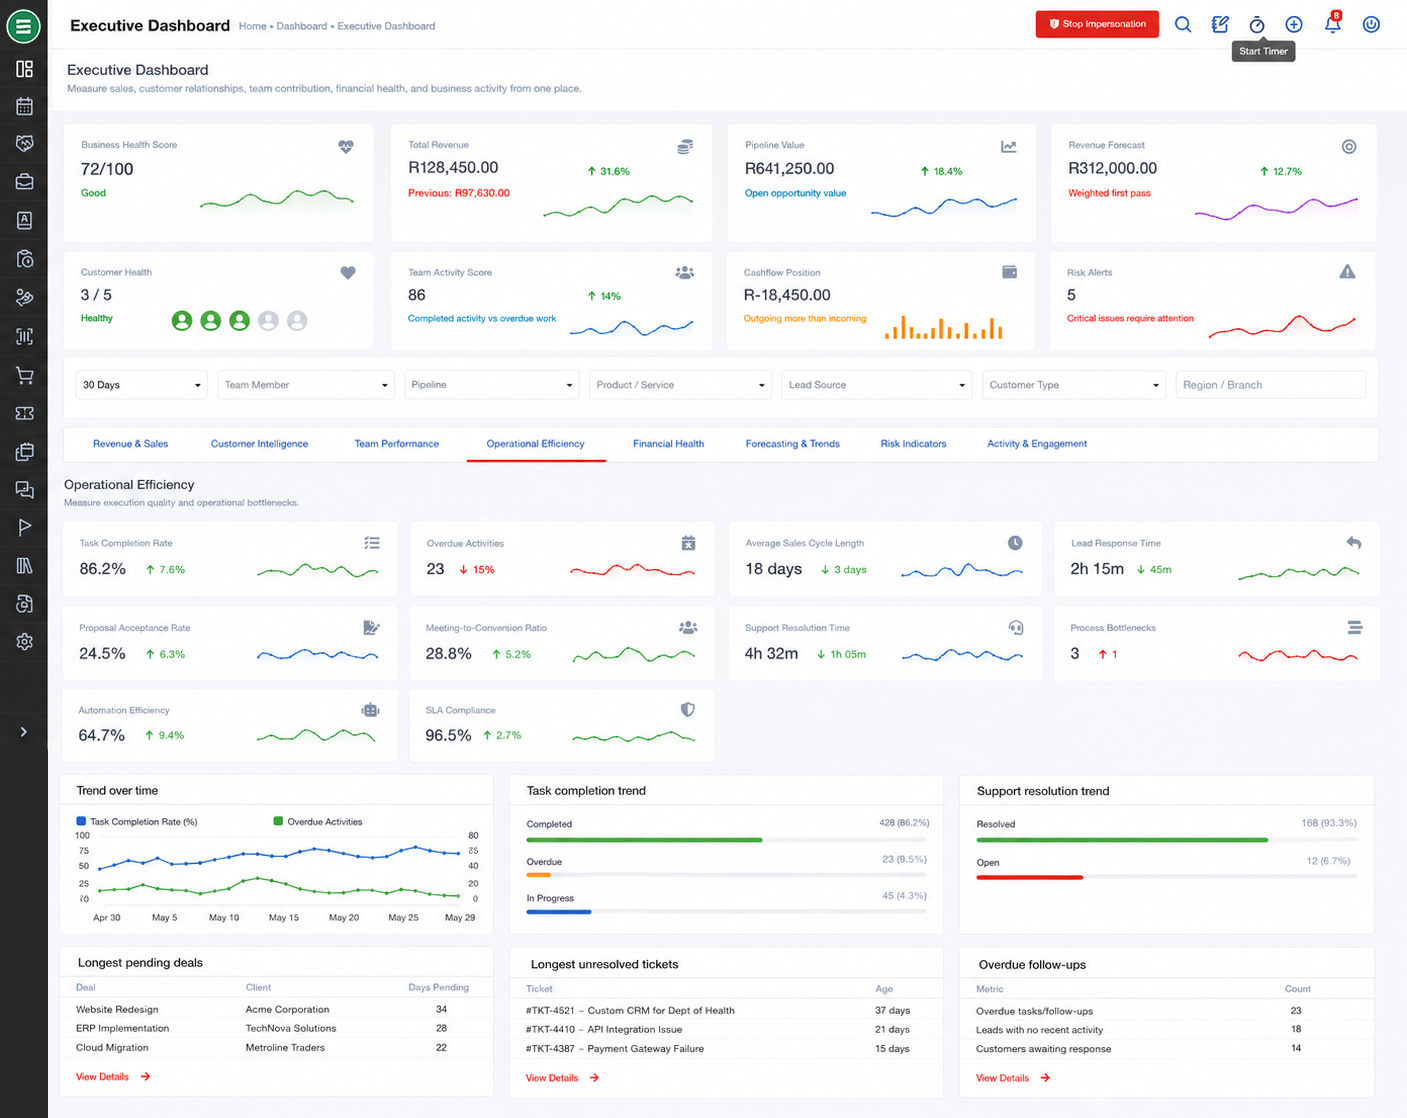
Task: Click the Pipeline Value chart icon
Action: (x=1009, y=147)
